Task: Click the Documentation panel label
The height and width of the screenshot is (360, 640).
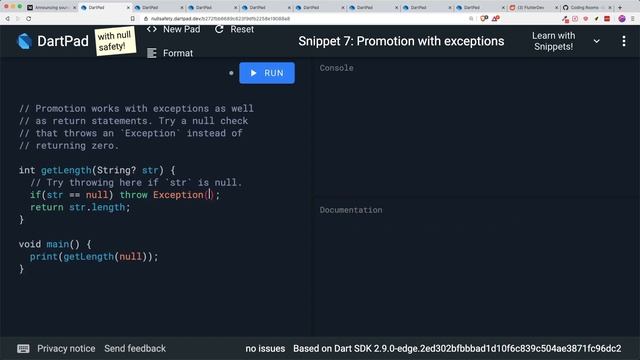Action: (351, 210)
